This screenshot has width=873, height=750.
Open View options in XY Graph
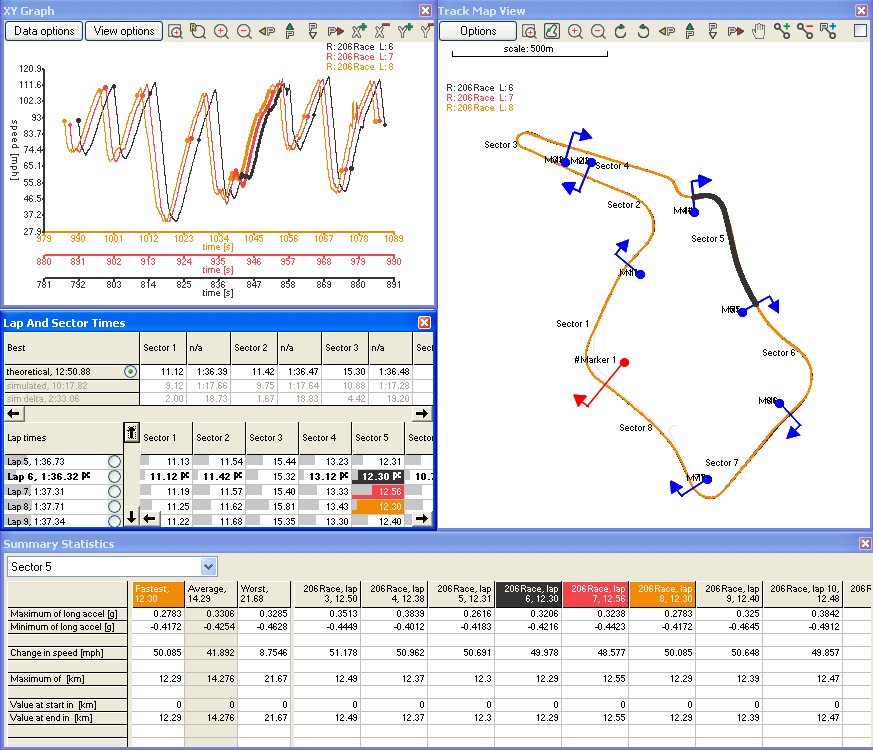124,31
